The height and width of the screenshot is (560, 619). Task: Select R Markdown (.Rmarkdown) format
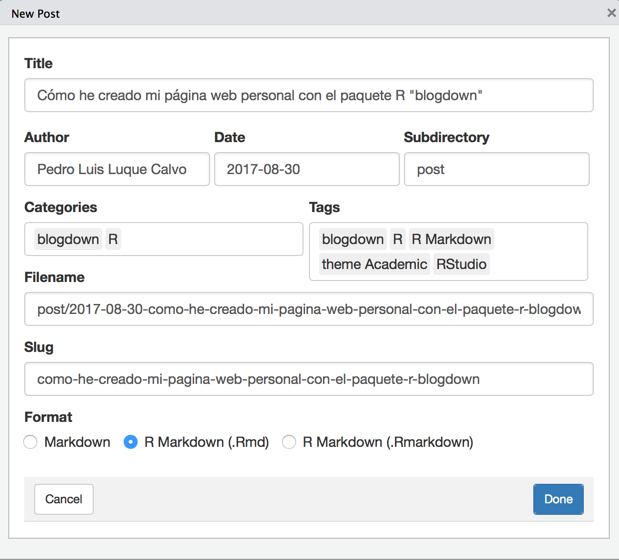click(289, 442)
